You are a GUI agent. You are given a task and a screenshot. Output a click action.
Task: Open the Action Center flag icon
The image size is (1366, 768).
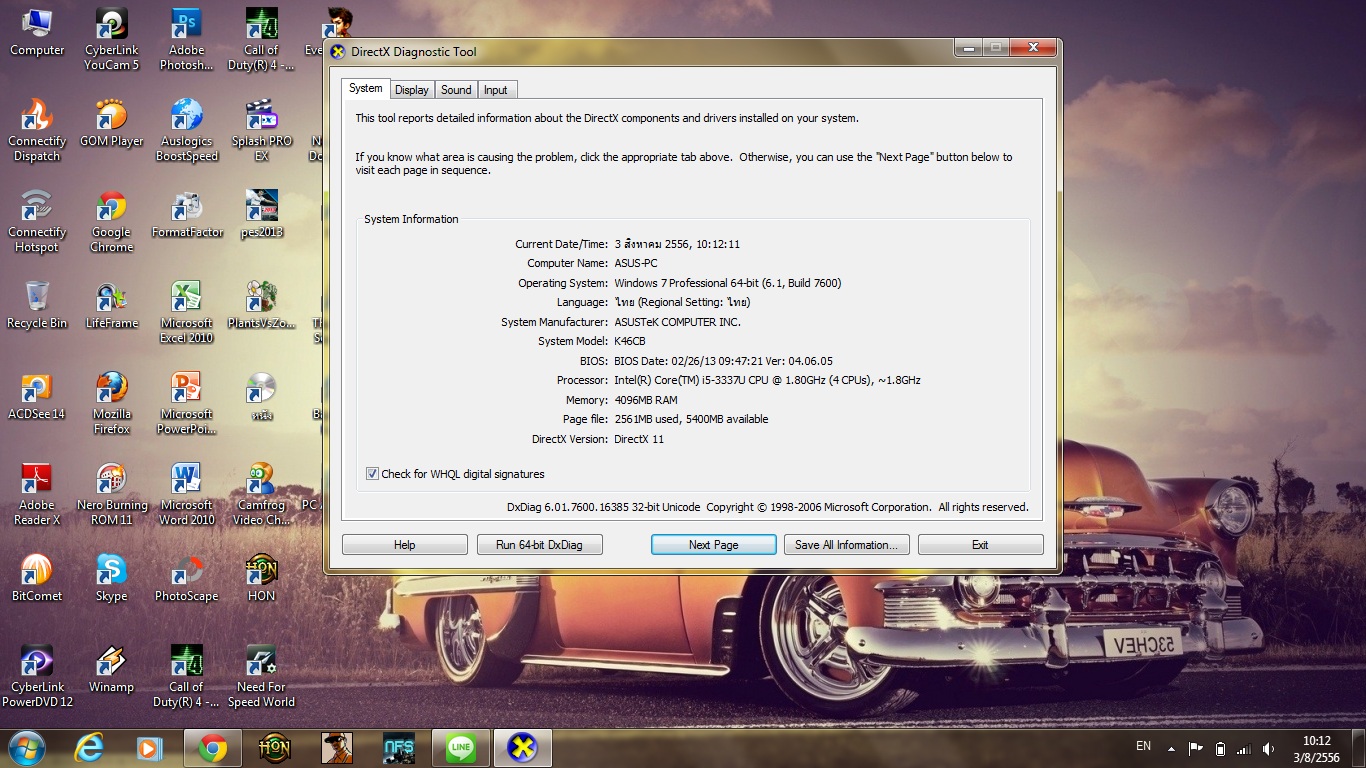click(1195, 748)
